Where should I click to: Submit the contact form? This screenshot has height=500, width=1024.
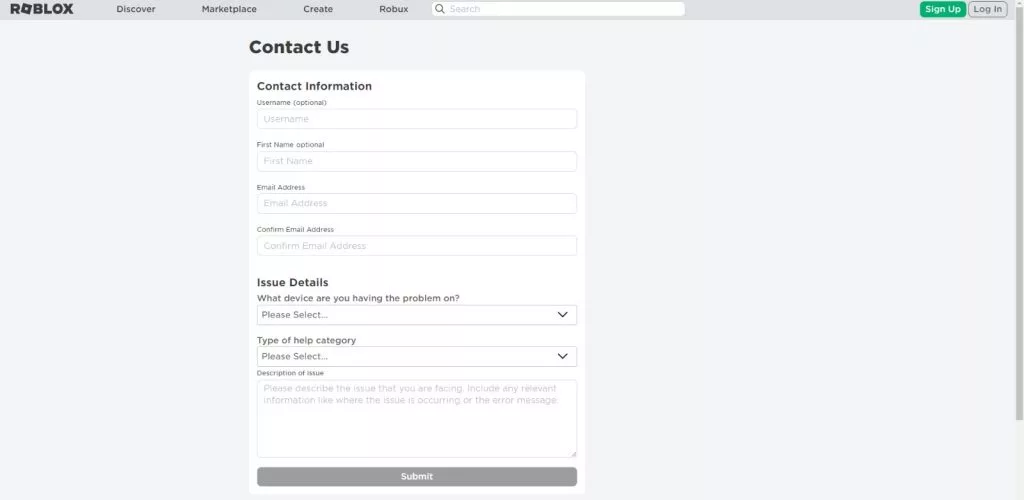click(x=417, y=477)
